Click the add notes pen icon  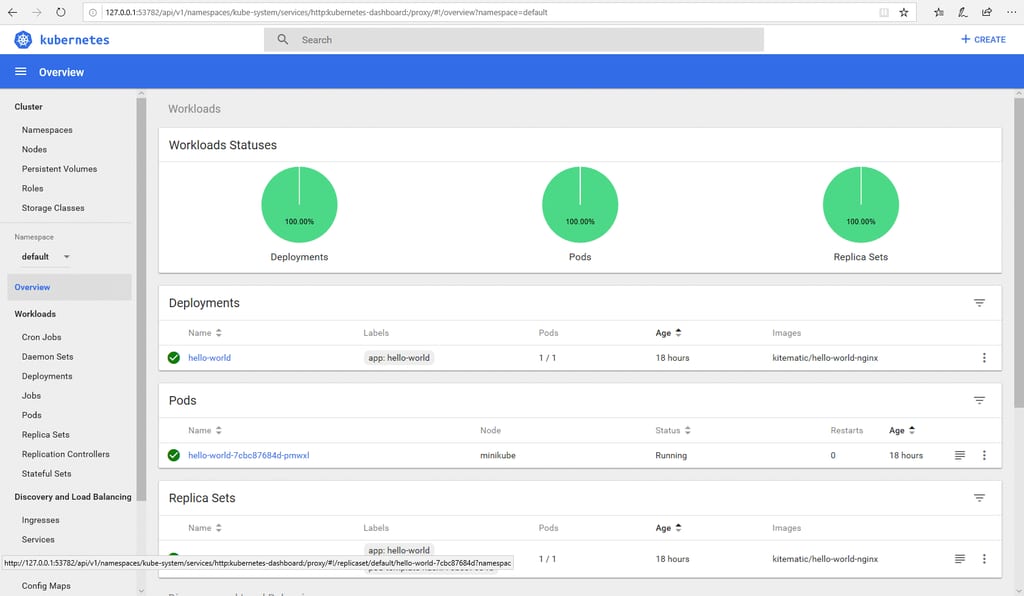(963, 12)
